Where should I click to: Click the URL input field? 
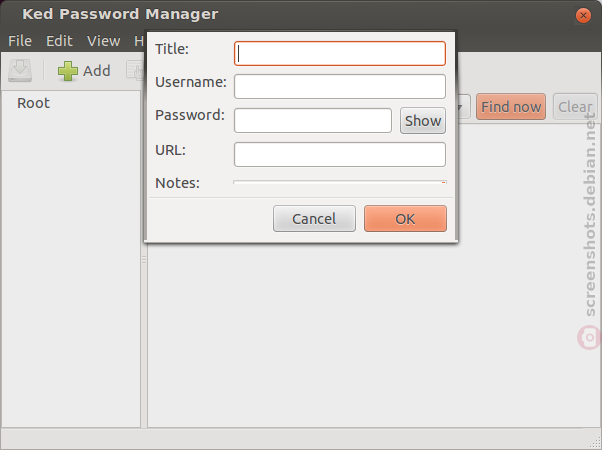coord(340,154)
